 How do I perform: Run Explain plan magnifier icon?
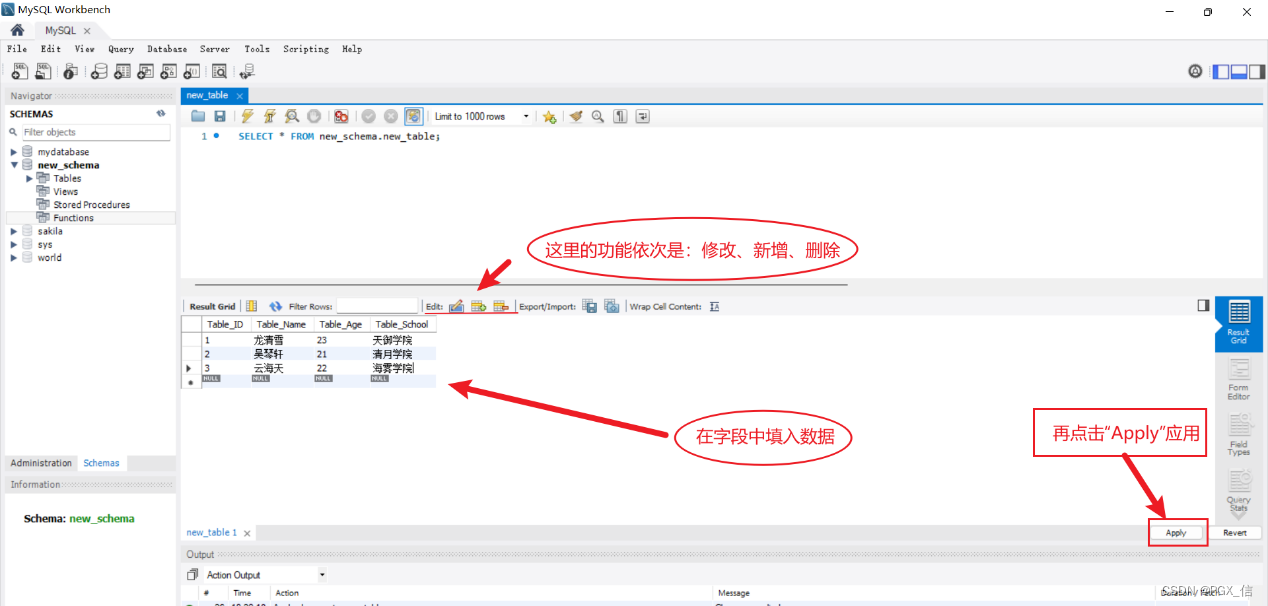pos(292,116)
